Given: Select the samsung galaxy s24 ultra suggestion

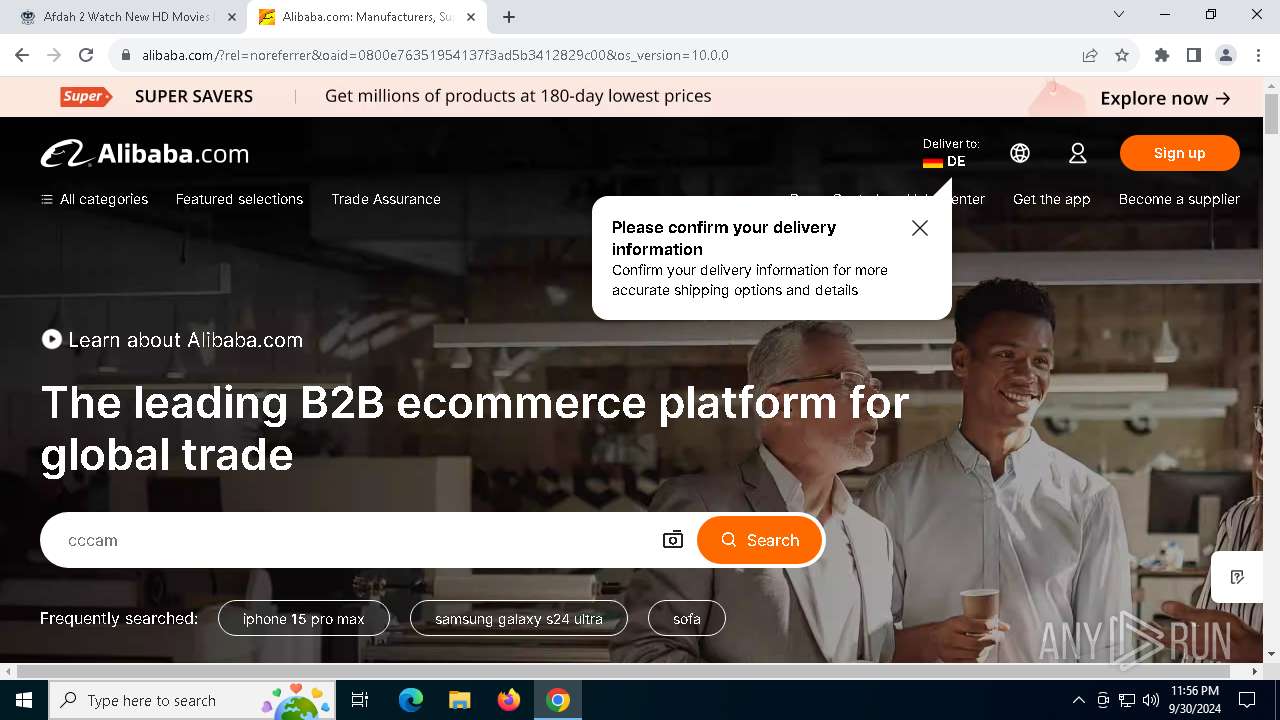Looking at the screenshot, I should [519, 619].
